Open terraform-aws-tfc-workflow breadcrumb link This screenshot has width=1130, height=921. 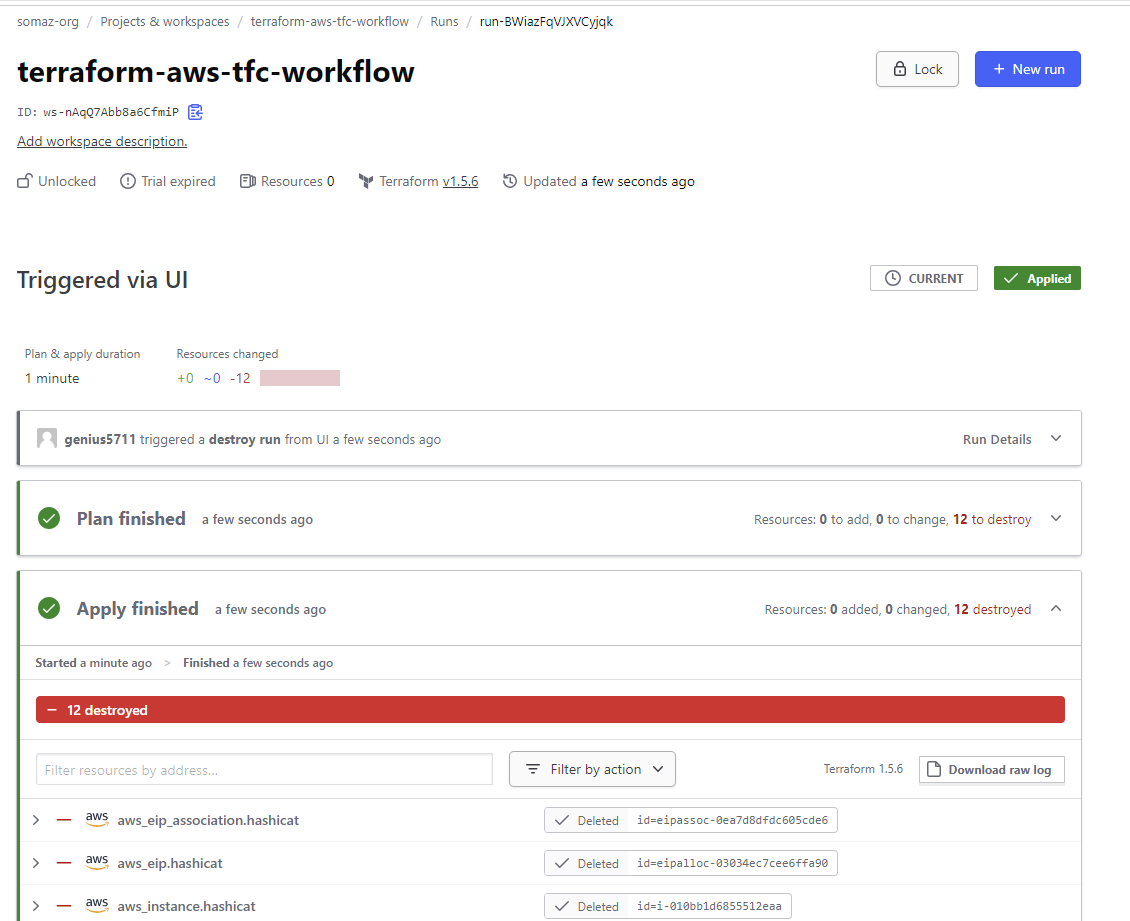click(x=329, y=22)
